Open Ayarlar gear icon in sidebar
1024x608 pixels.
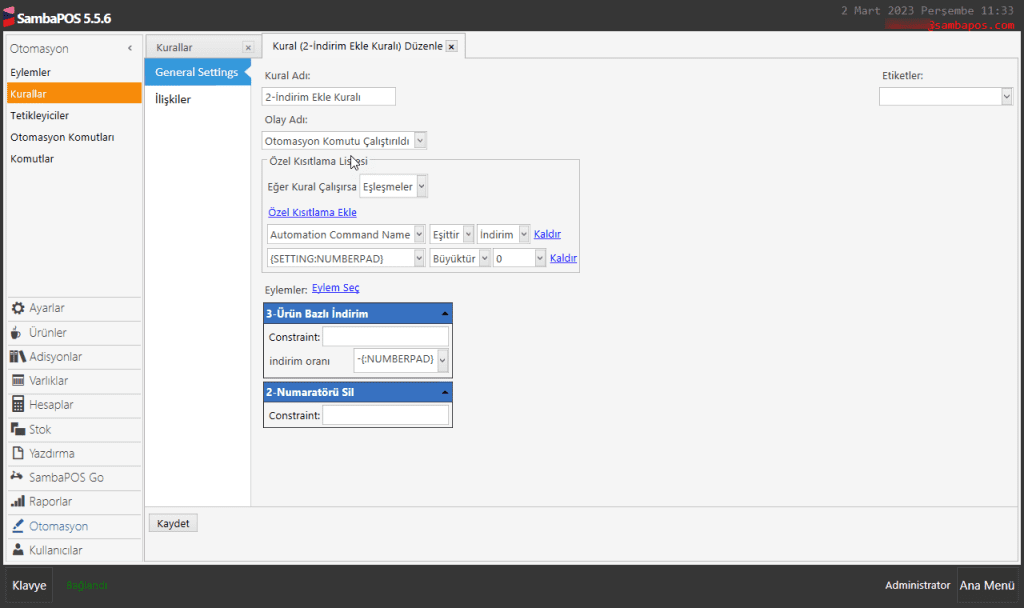click(x=18, y=308)
